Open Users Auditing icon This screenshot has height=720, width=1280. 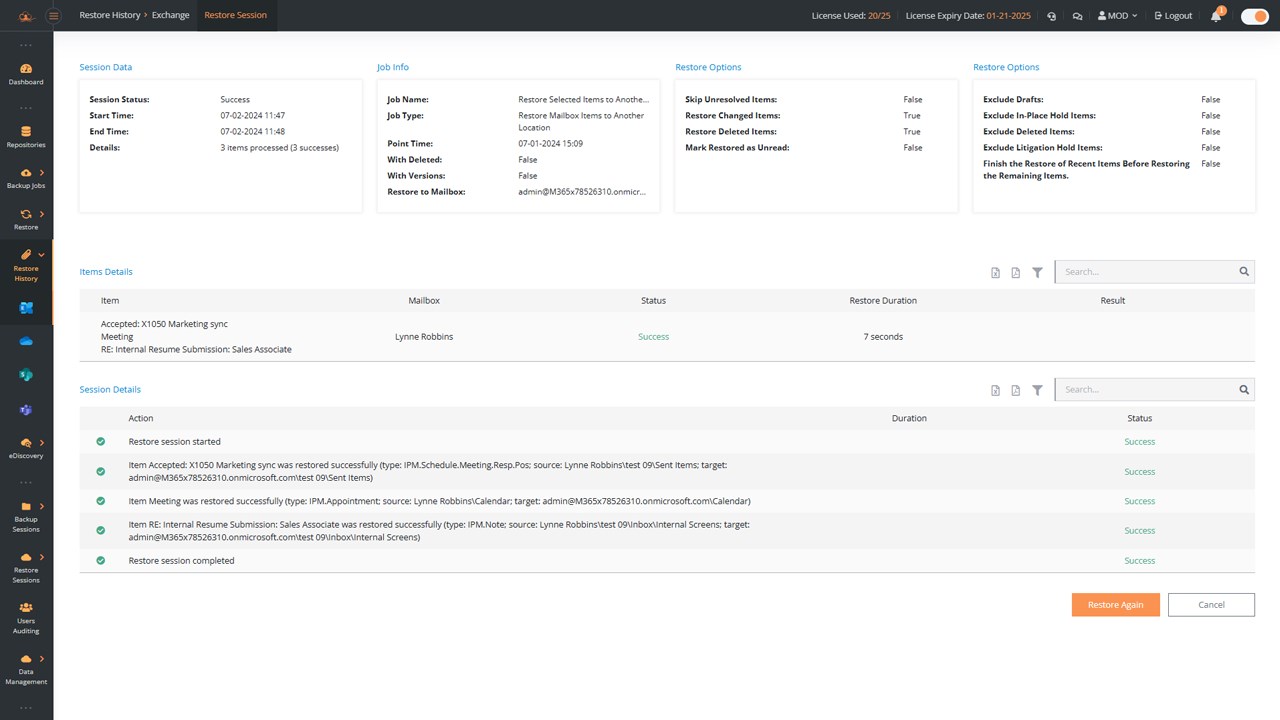pyautogui.click(x=26, y=607)
